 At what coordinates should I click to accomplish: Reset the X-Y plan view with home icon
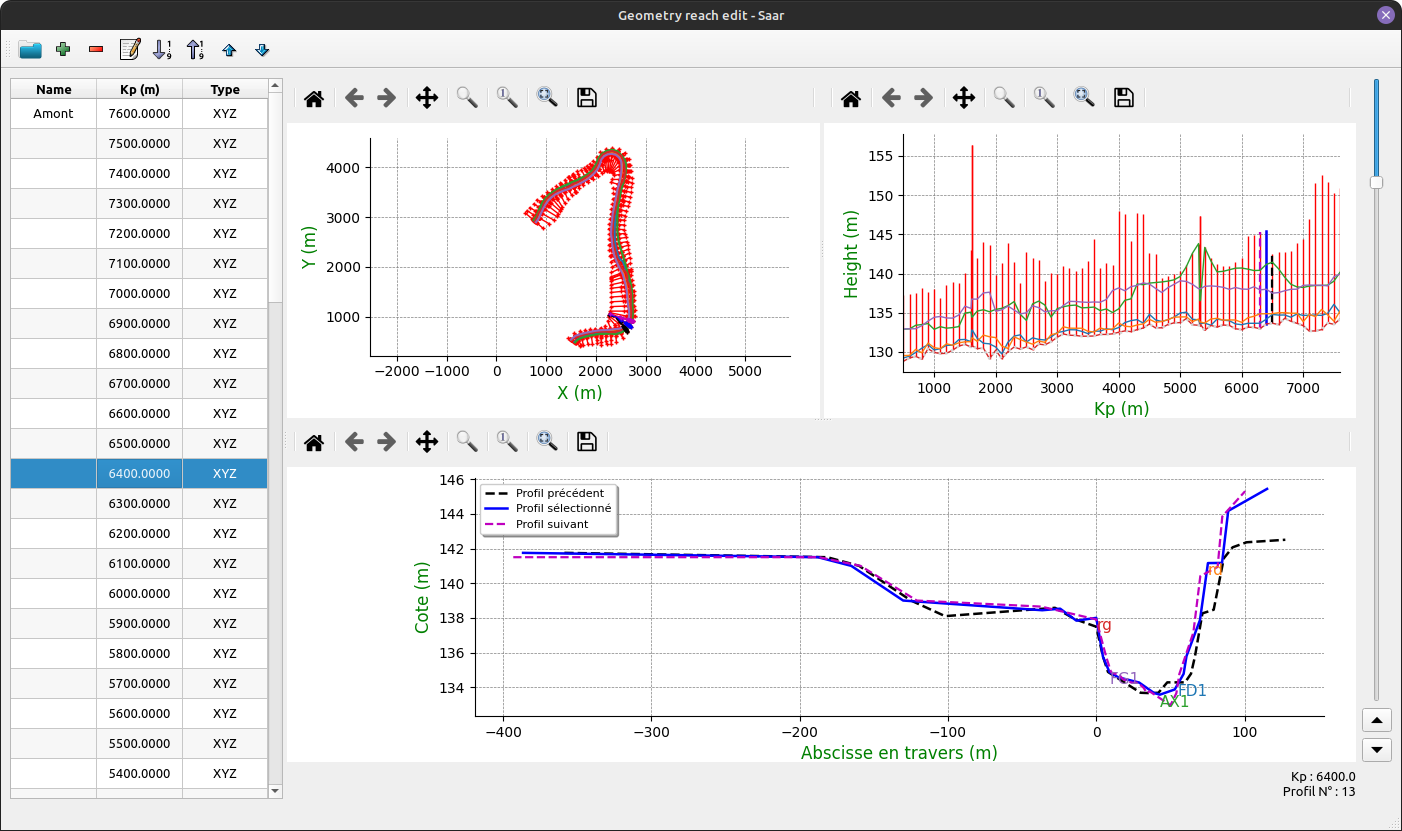coord(314,98)
